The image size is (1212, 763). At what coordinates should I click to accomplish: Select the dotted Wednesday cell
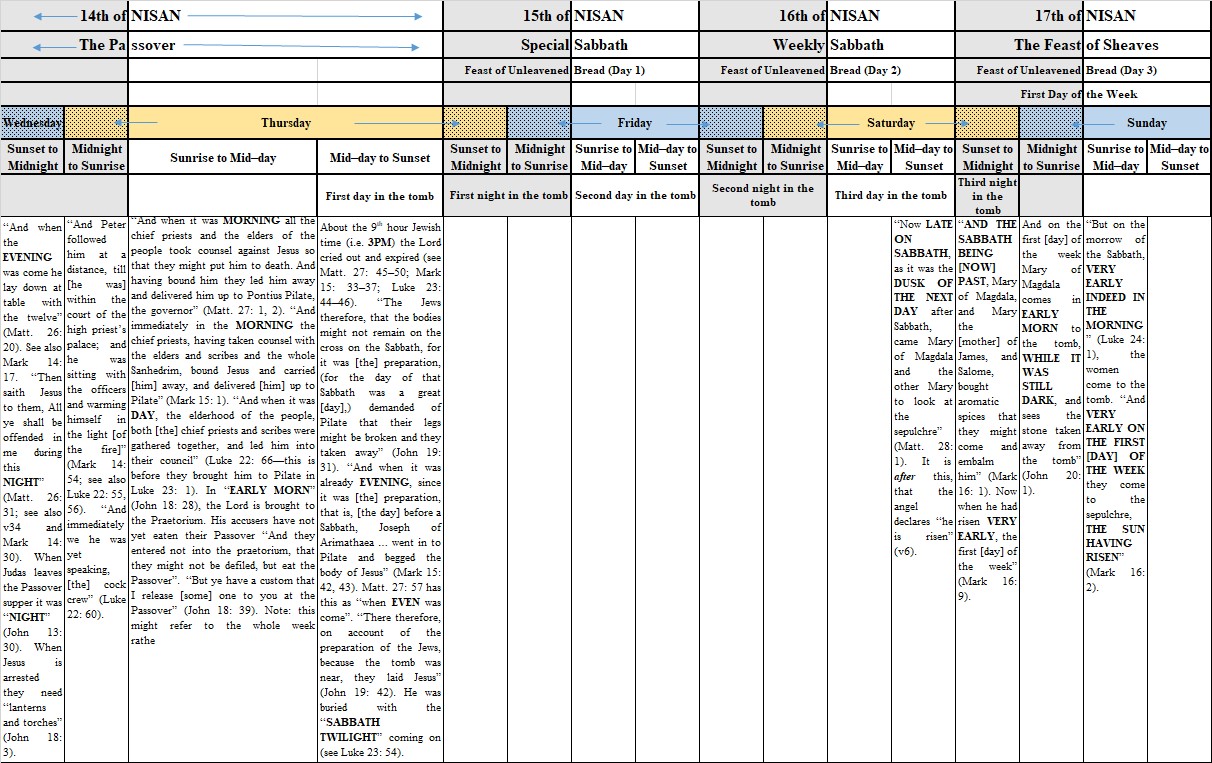tap(32, 123)
